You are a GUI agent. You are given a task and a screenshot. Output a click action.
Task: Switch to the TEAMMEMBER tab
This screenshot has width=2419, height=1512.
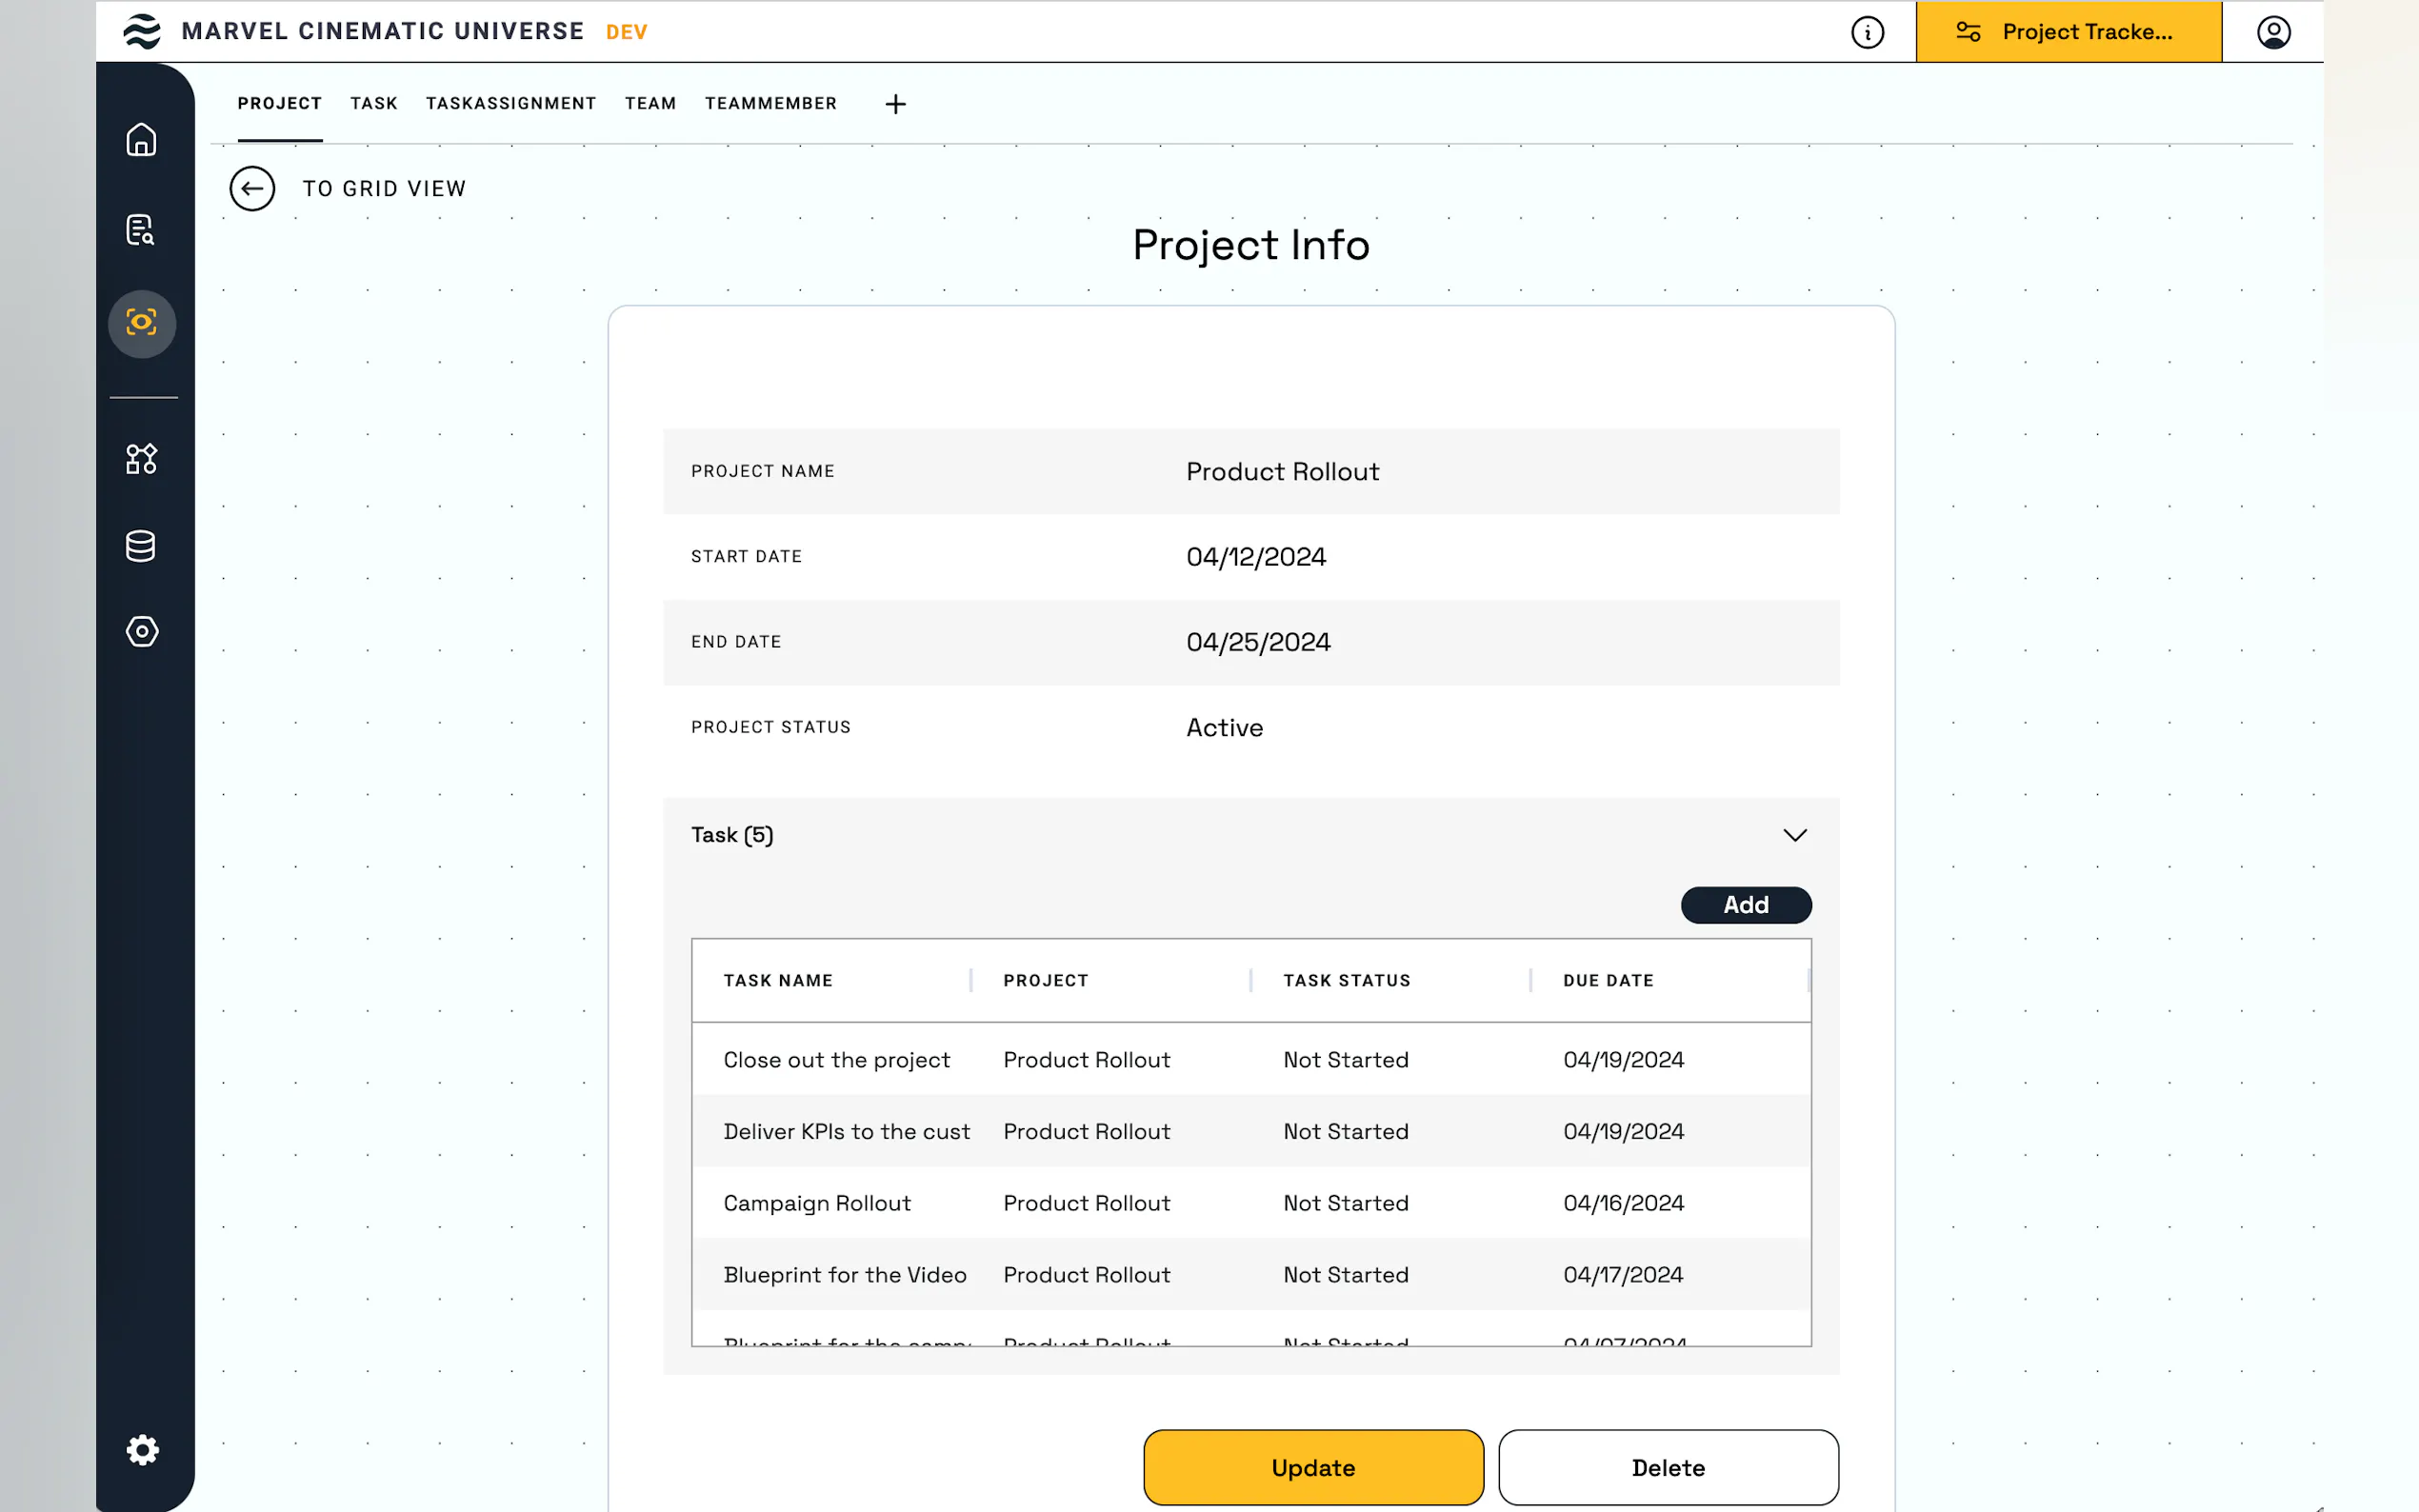click(770, 104)
